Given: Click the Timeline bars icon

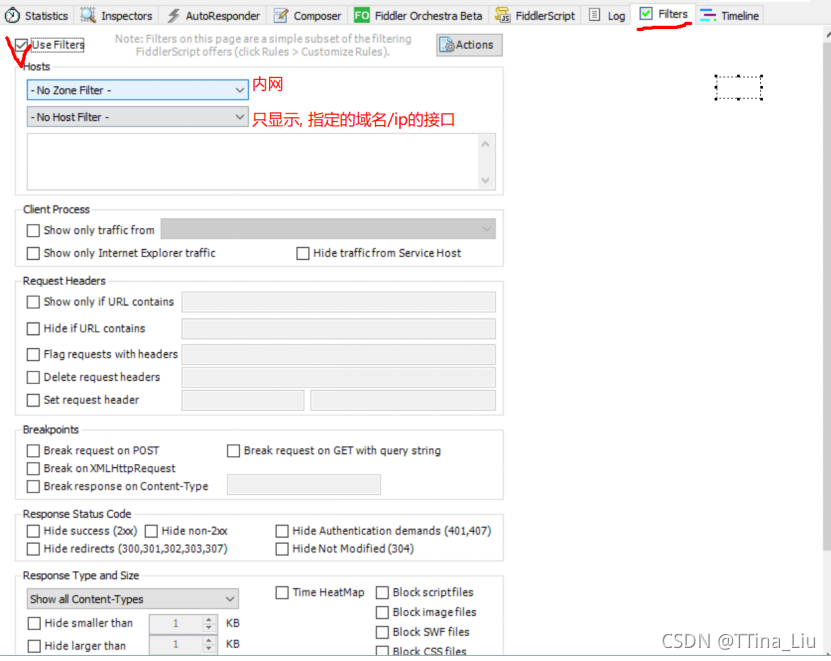Looking at the screenshot, I should pyautogui.click(x=708, y=16).
